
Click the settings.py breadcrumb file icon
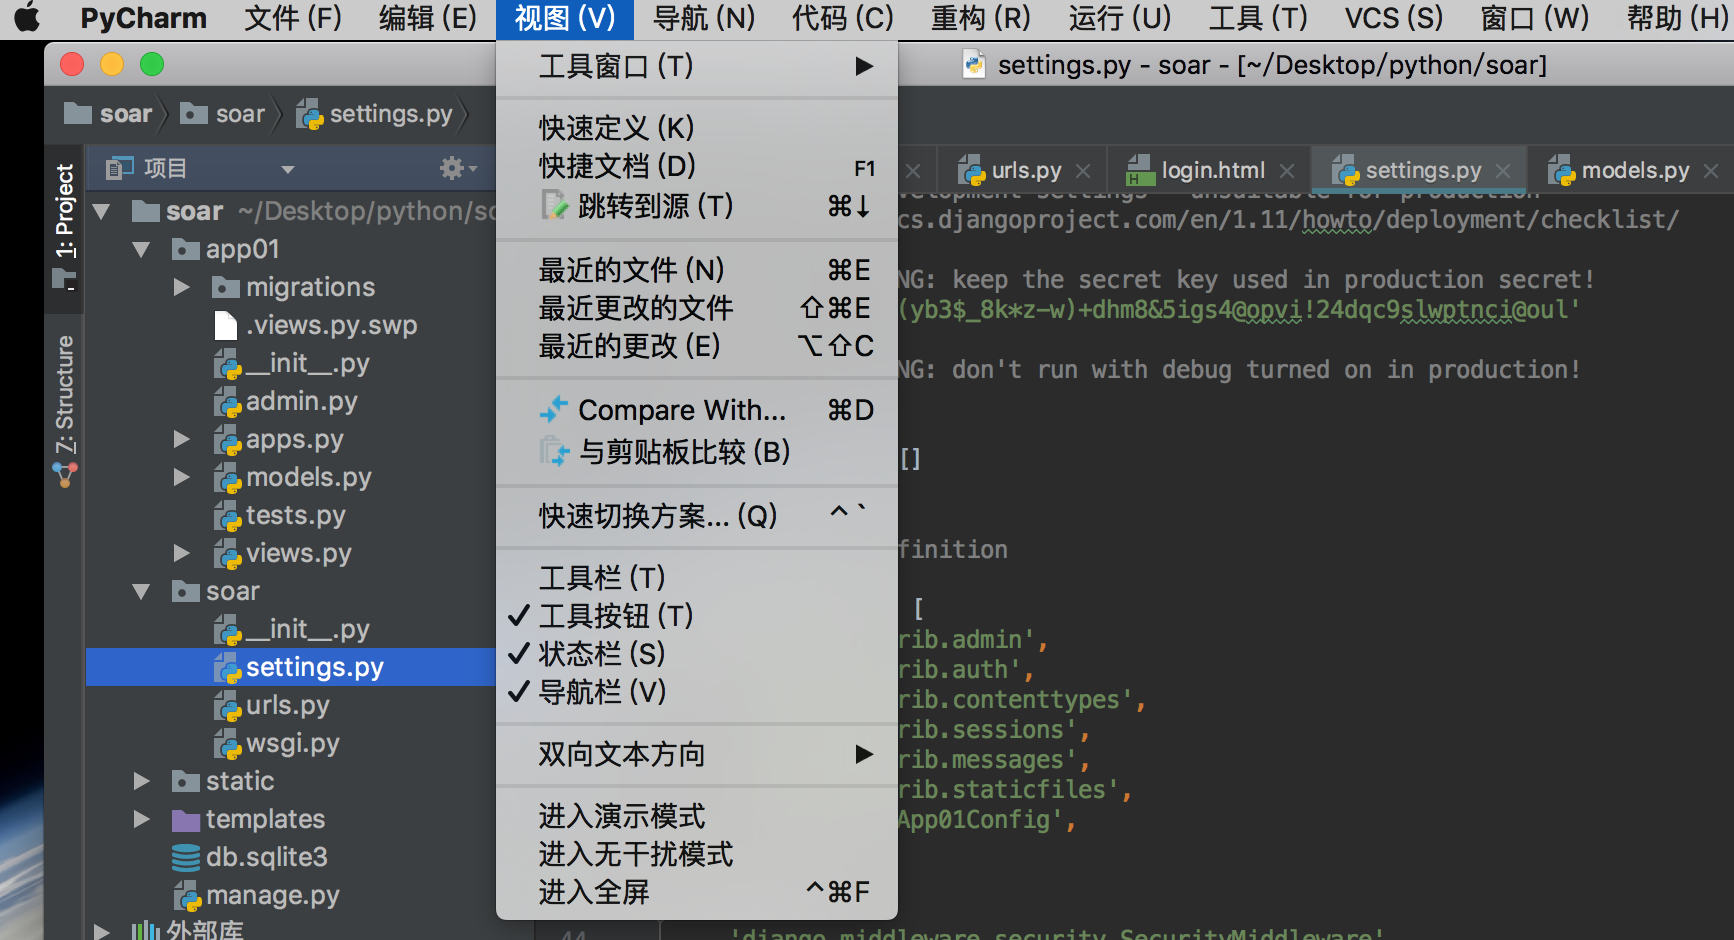click(x=310, y=114)
